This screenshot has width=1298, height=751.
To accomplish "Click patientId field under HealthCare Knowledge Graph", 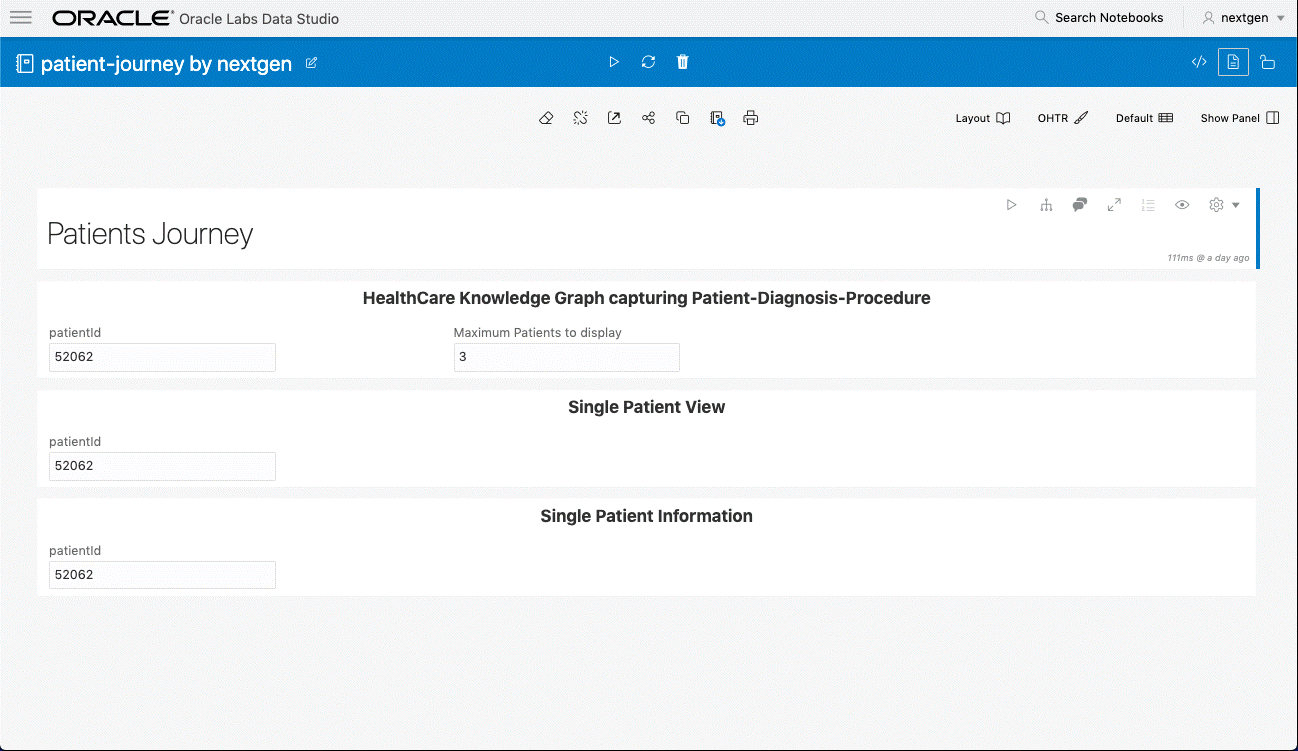I will click(162, 357).
